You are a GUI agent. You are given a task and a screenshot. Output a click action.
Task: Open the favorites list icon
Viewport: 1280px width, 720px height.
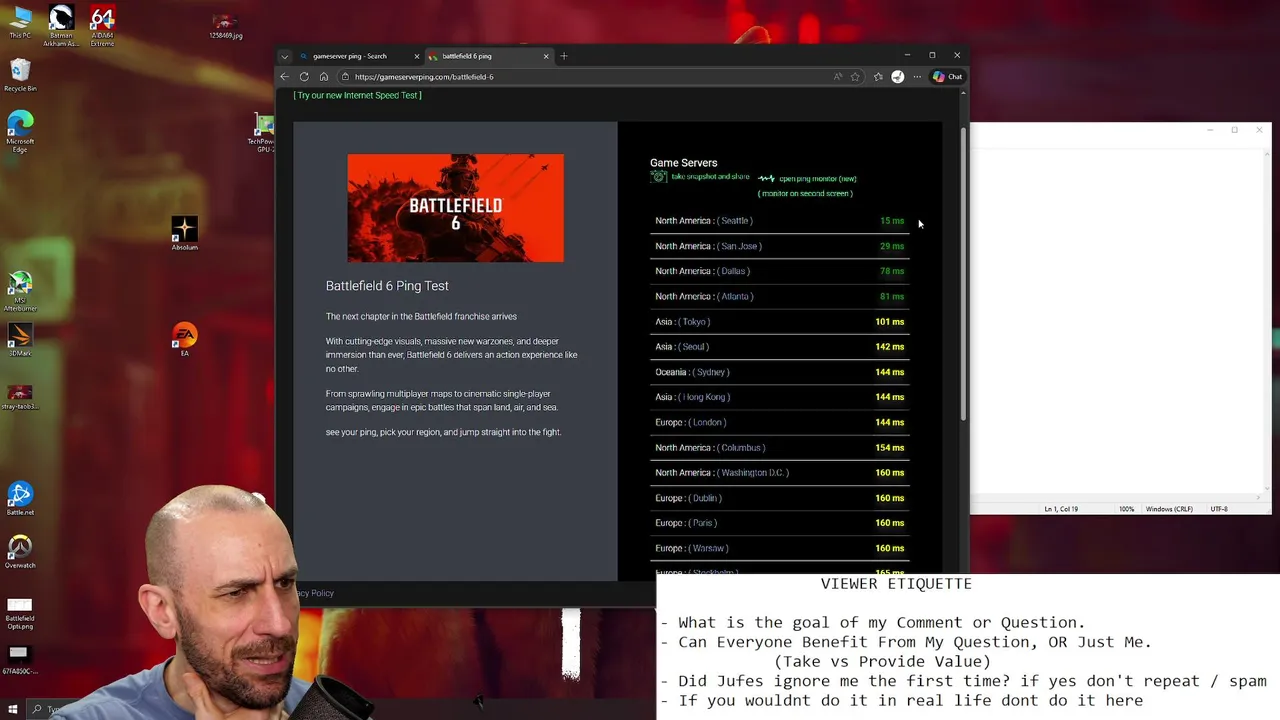pos(878,77)
